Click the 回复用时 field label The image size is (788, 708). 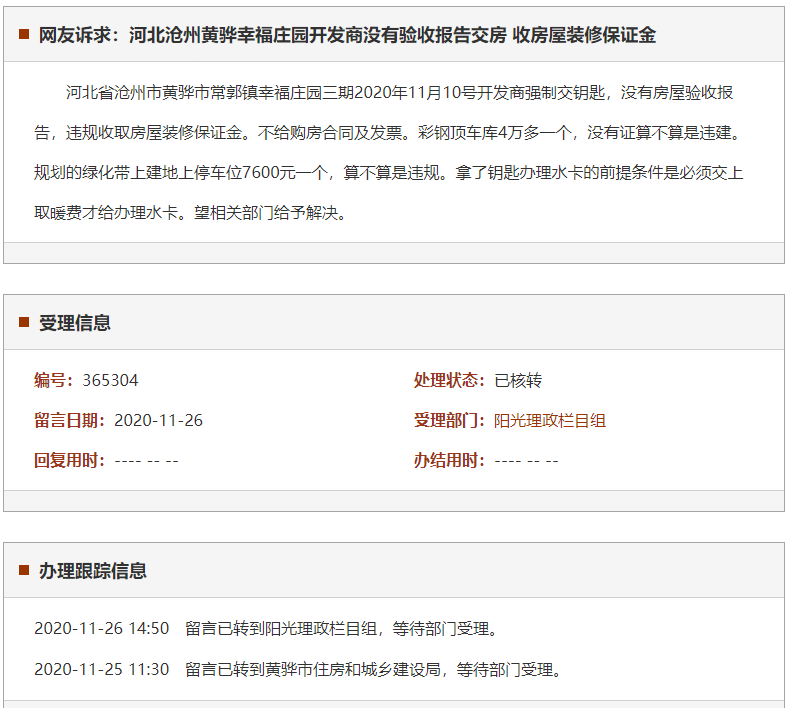72,460
